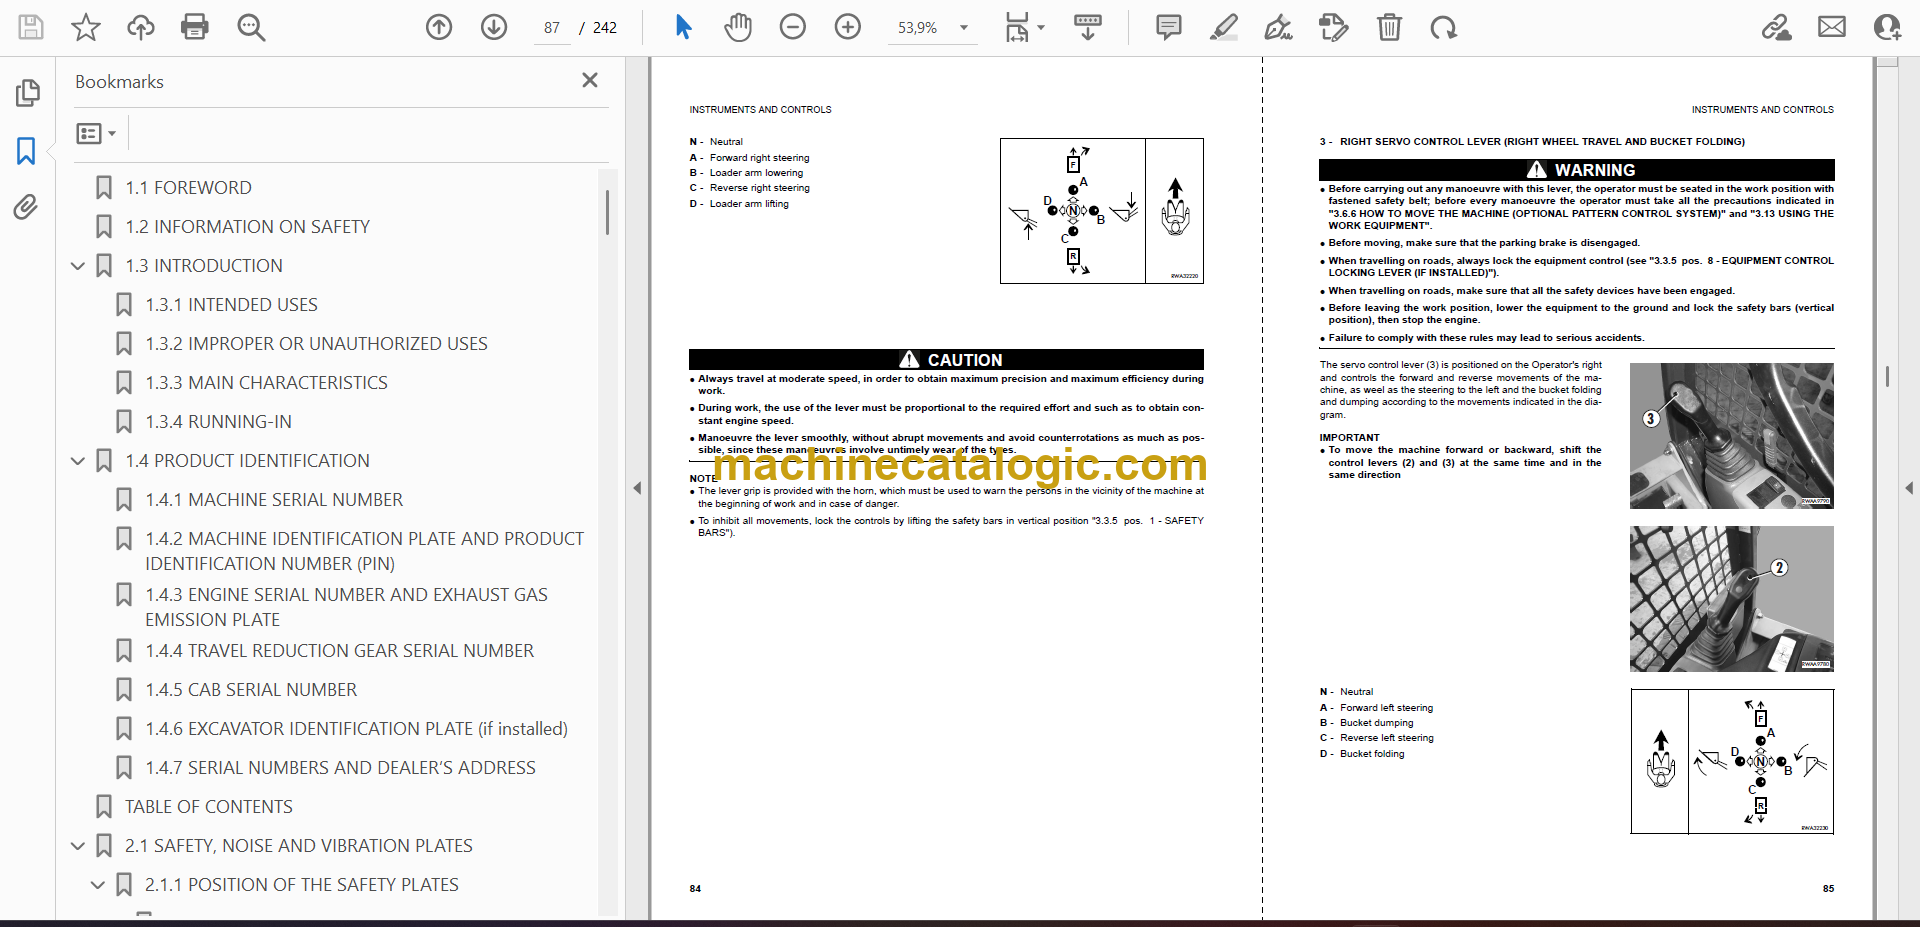
Task: Select 1.3.4 RUNNING-IN bookmark
Action: [218, 422]
